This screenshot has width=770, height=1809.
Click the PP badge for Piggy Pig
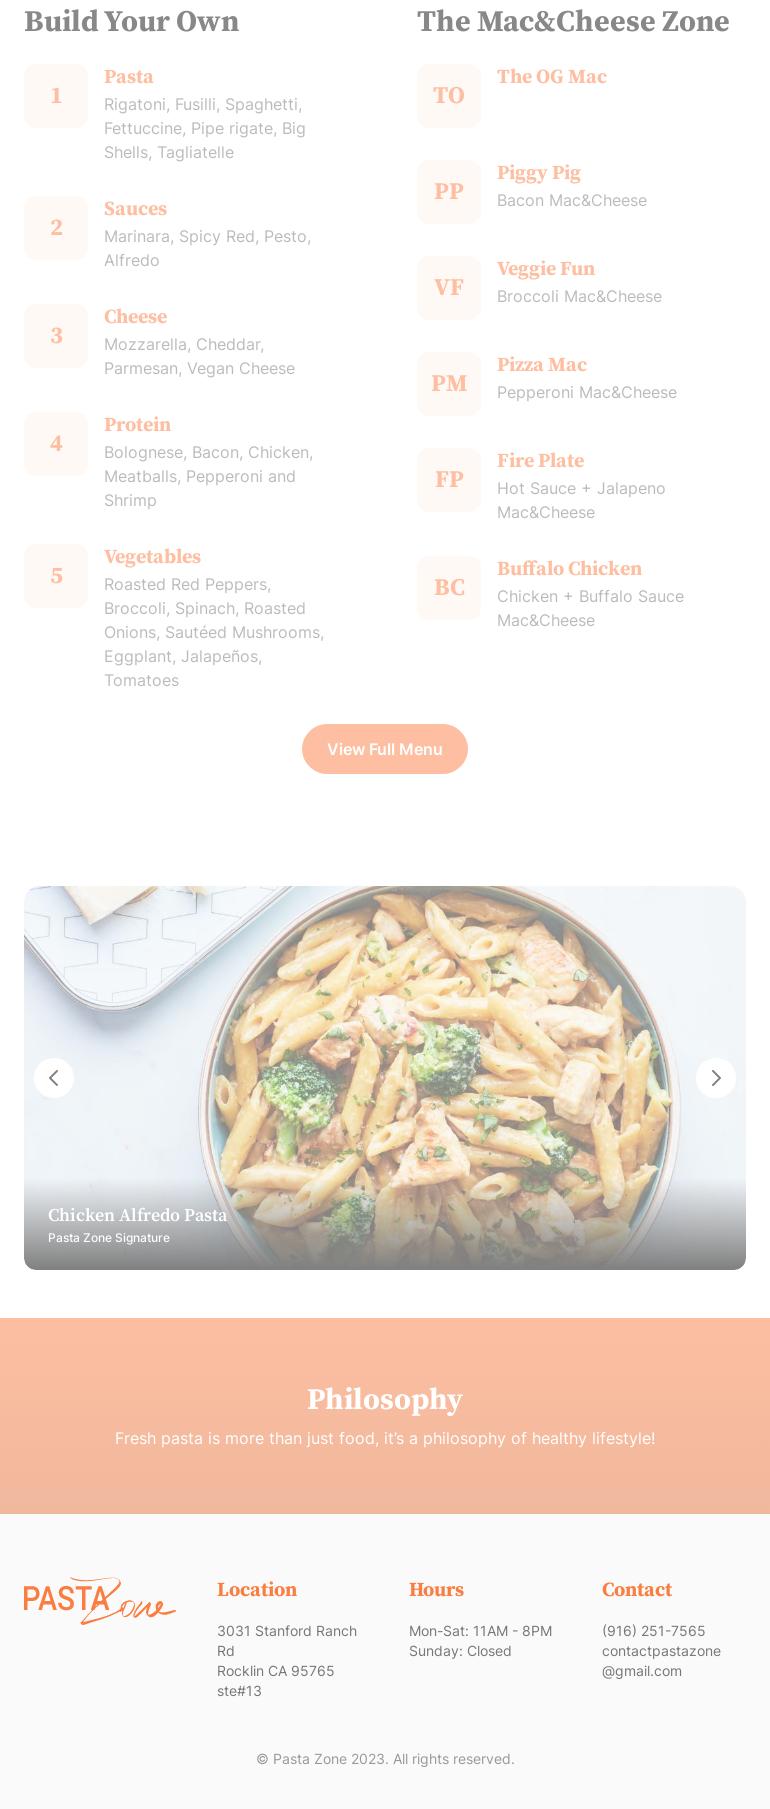tap(449, 192)
